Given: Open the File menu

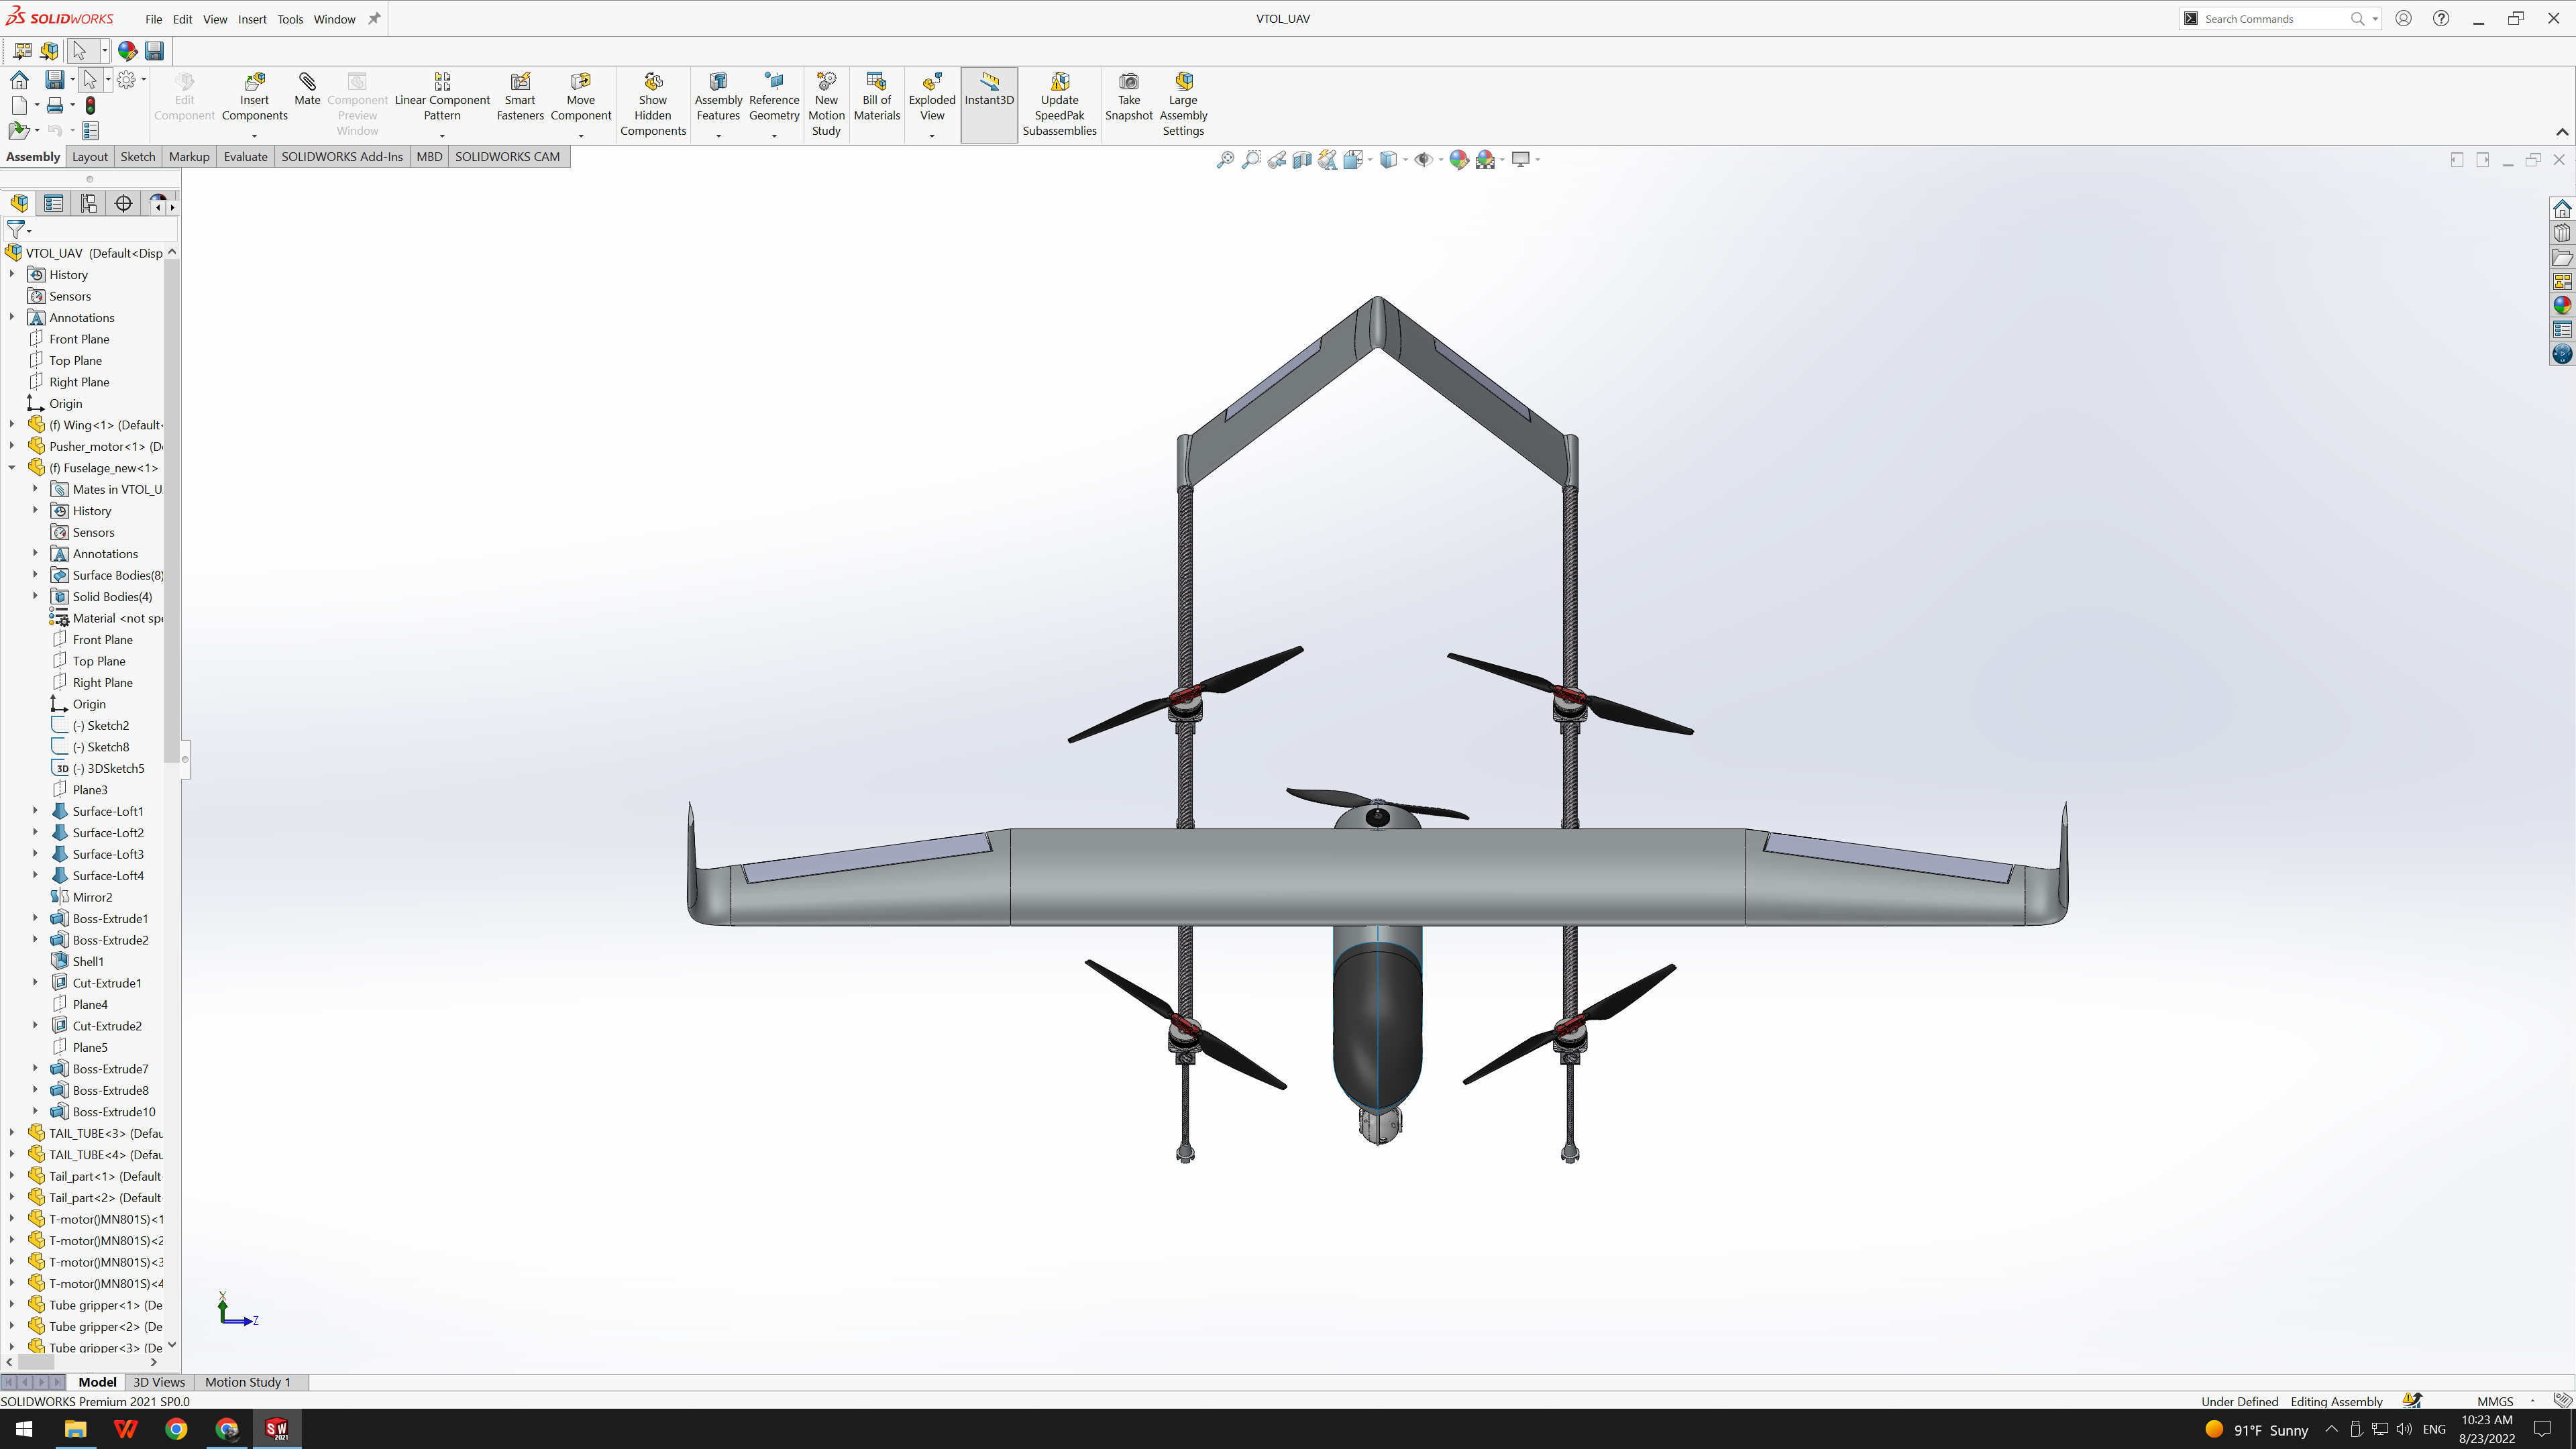Looking at the screenshot, I should pos(153,19).
